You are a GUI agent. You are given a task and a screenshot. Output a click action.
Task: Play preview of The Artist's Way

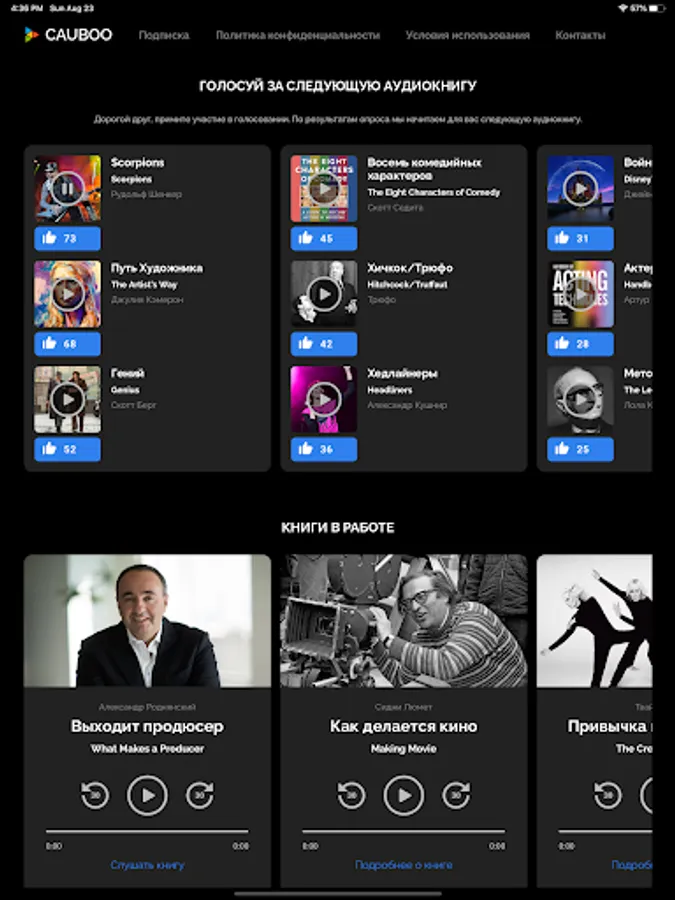click(67, 294)
